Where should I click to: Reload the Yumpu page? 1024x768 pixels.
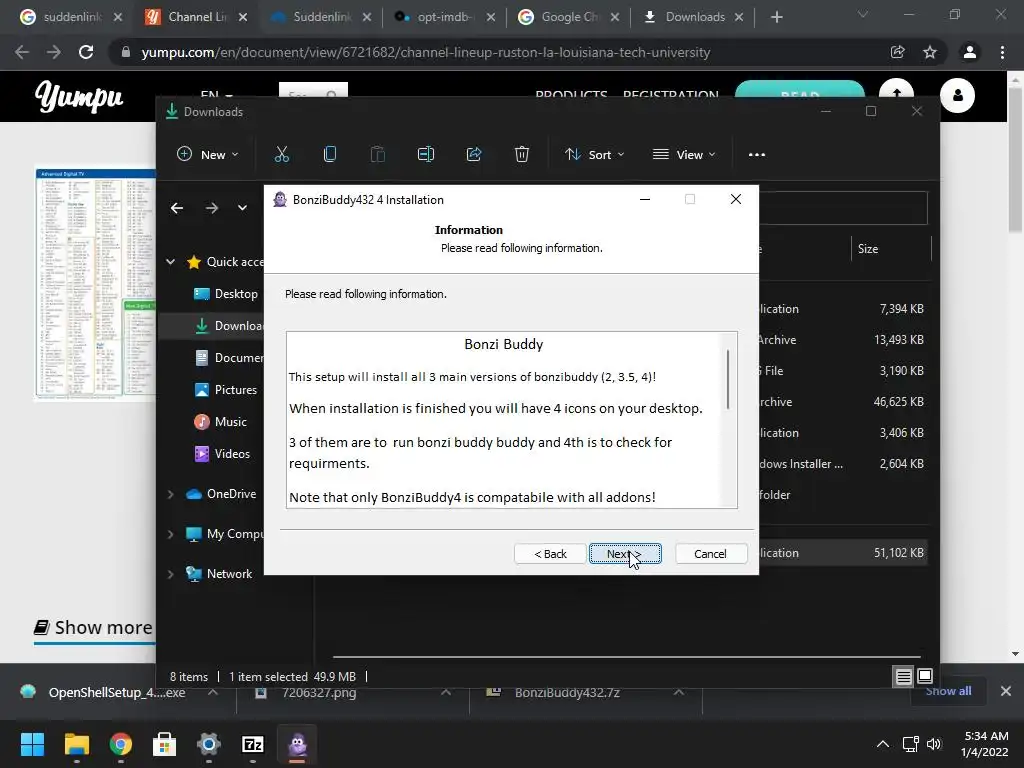coord(86,52)
